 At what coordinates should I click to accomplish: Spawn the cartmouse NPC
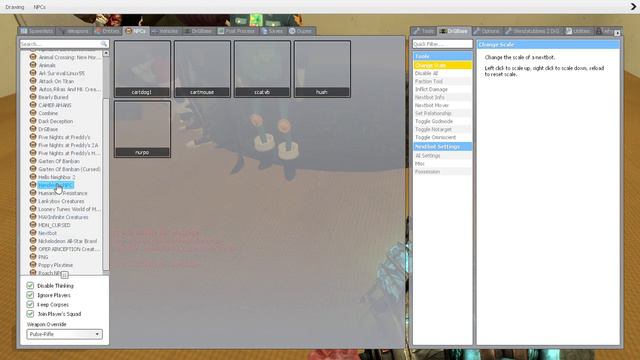(202, 69)
